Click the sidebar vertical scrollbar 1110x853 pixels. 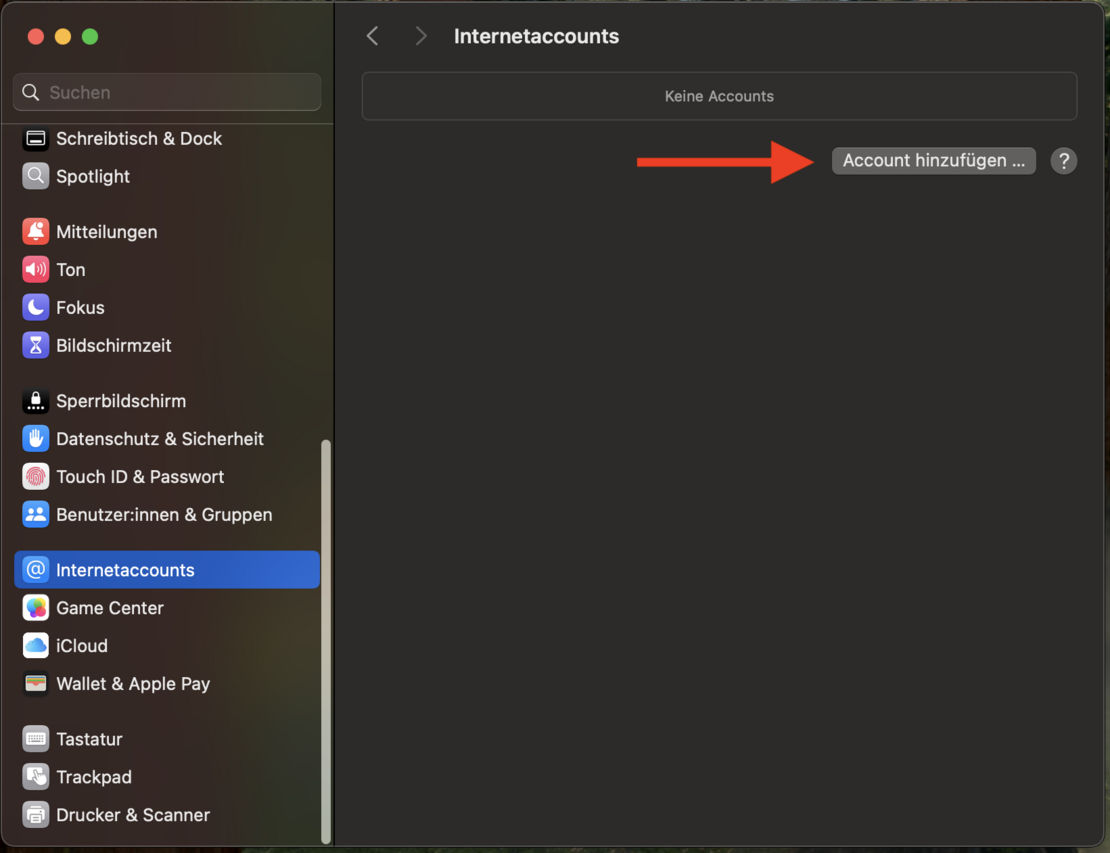(326, 641)
